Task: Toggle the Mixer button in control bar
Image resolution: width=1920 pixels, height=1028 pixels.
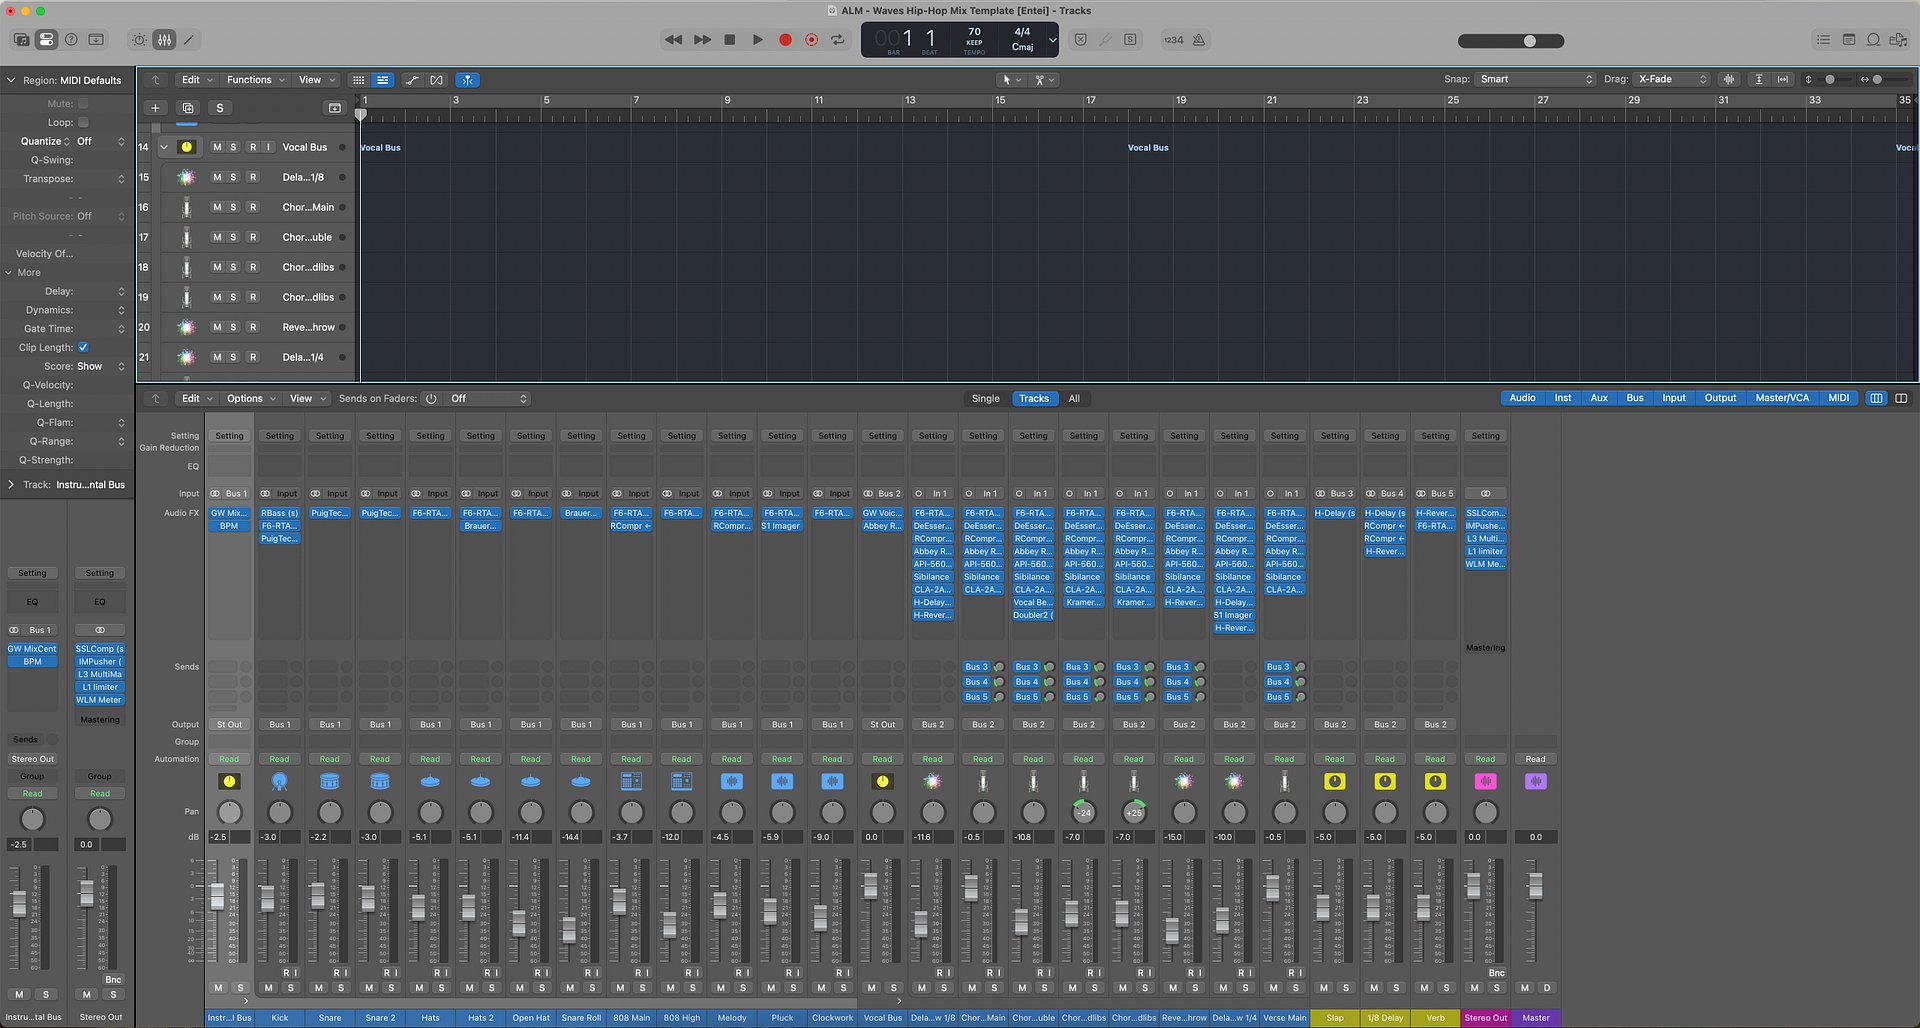Action: coord(164,40)
